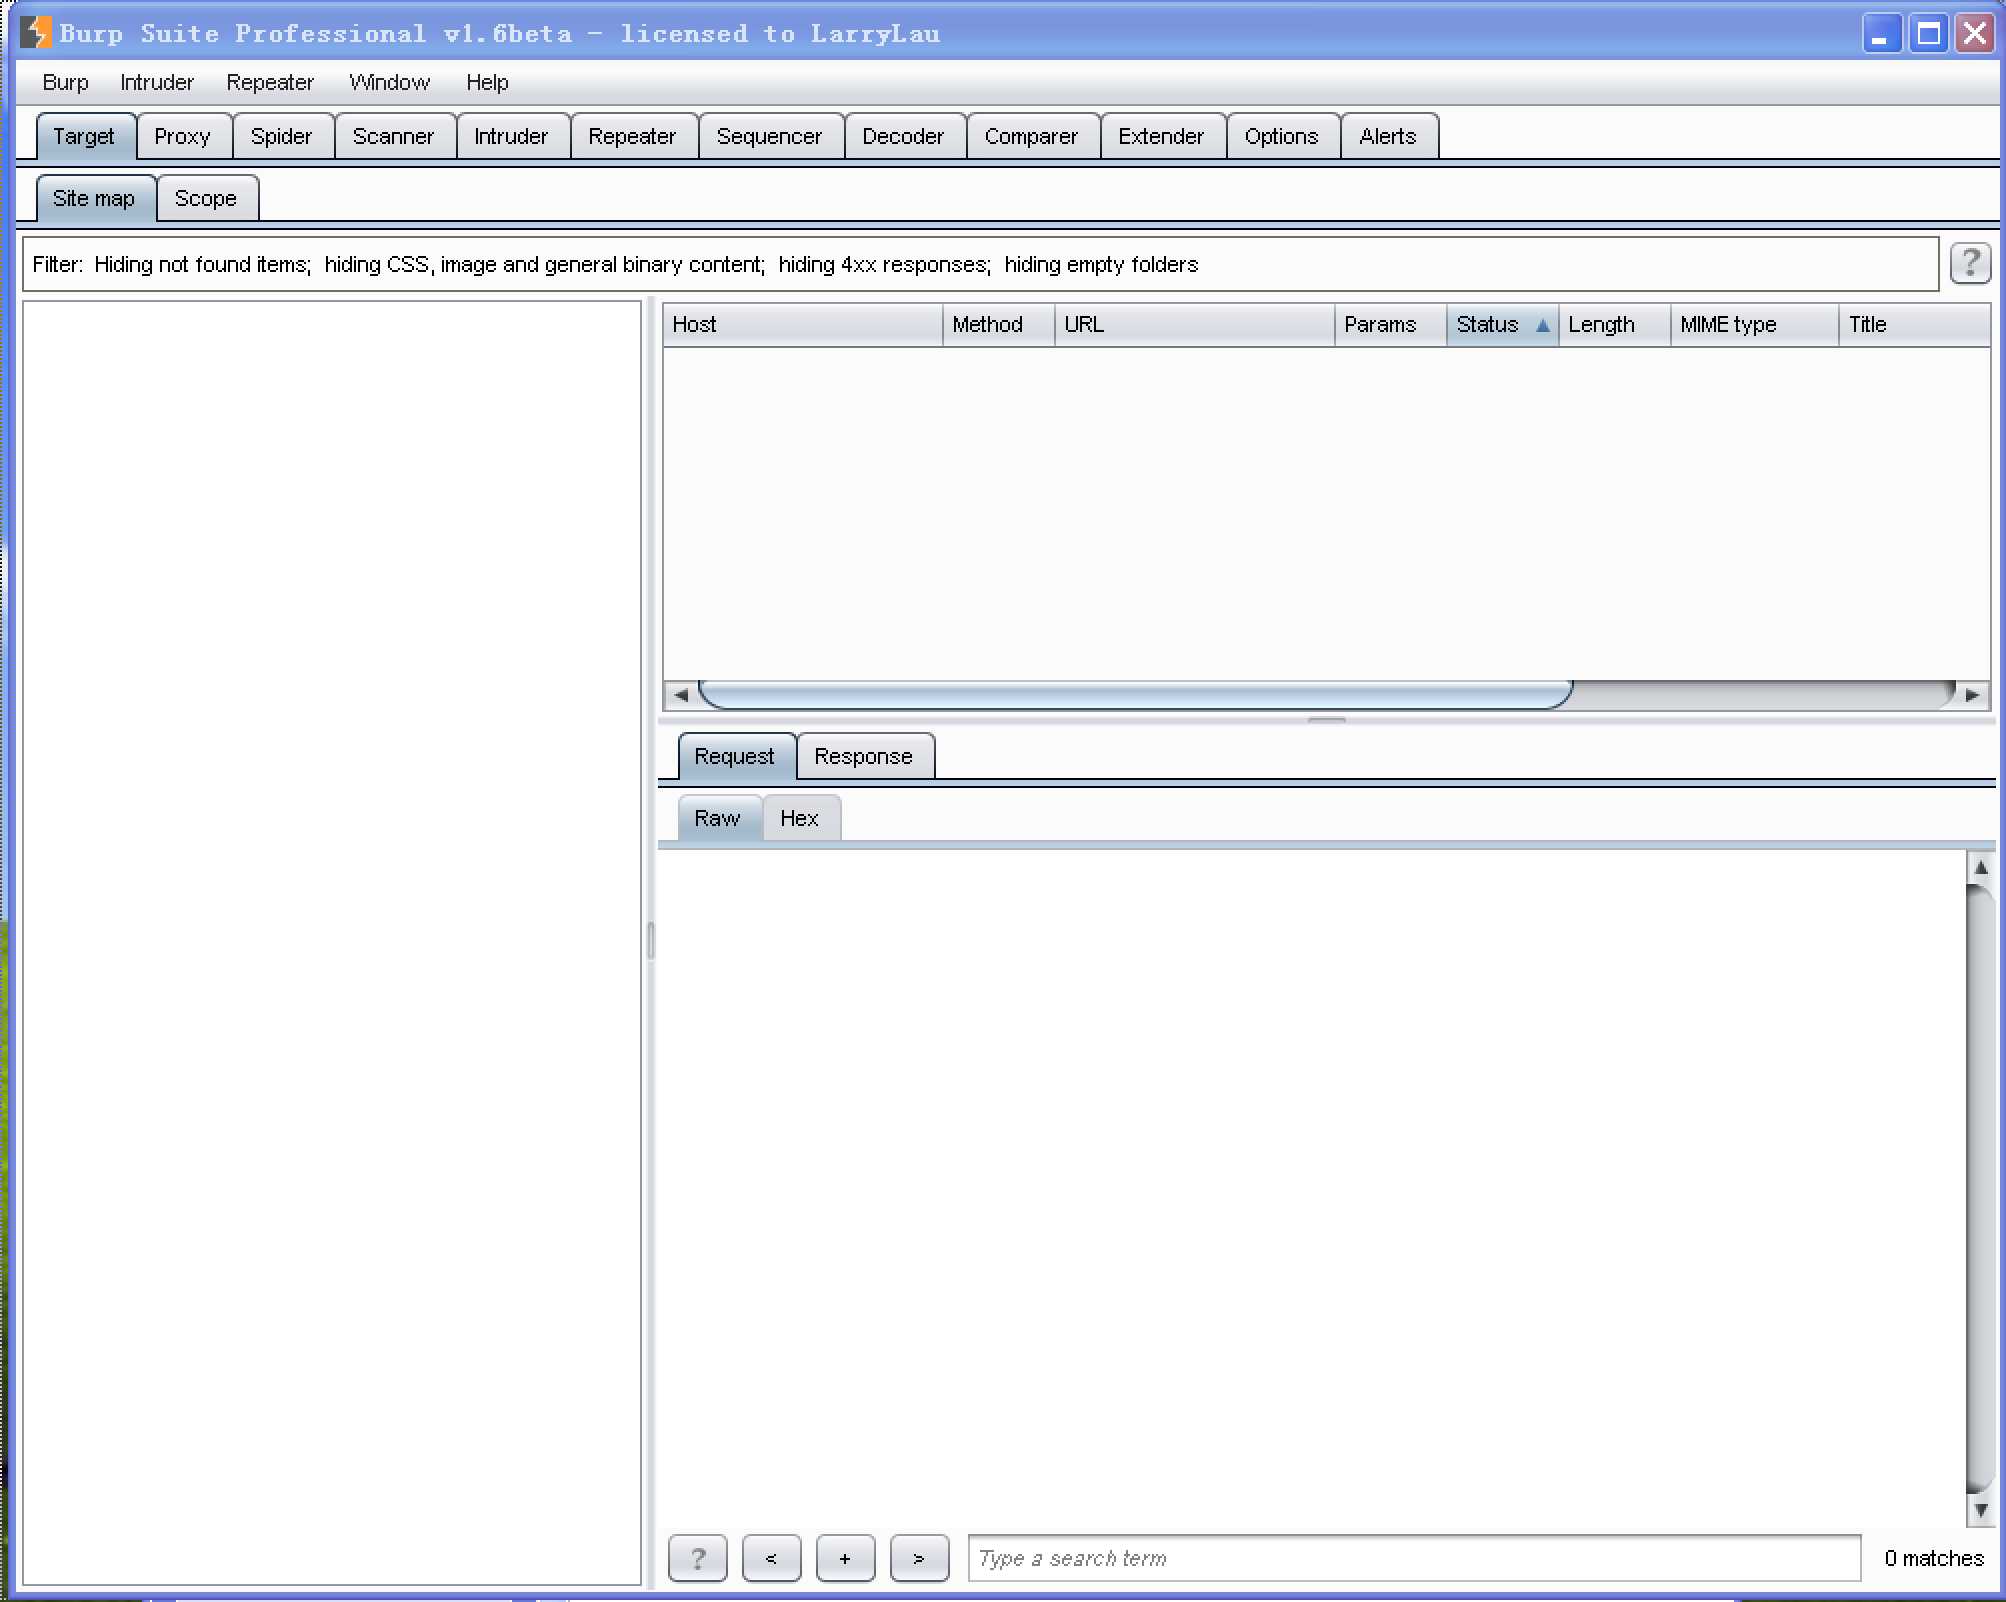Switch to the Scanner tab

393,136
